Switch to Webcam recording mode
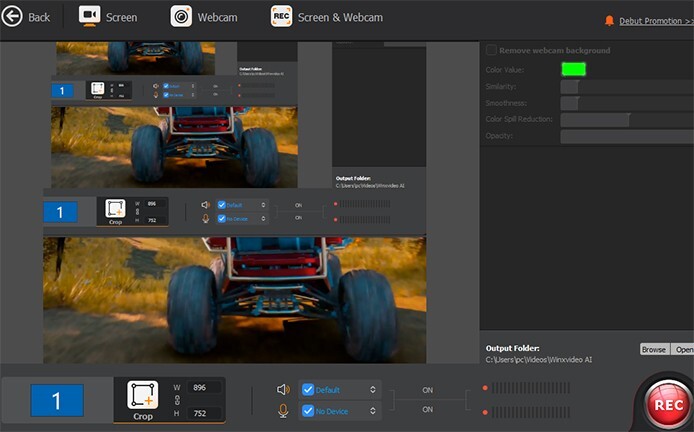Screen dimensions: 694x432 pyautogui.click(x=204, y=17)
